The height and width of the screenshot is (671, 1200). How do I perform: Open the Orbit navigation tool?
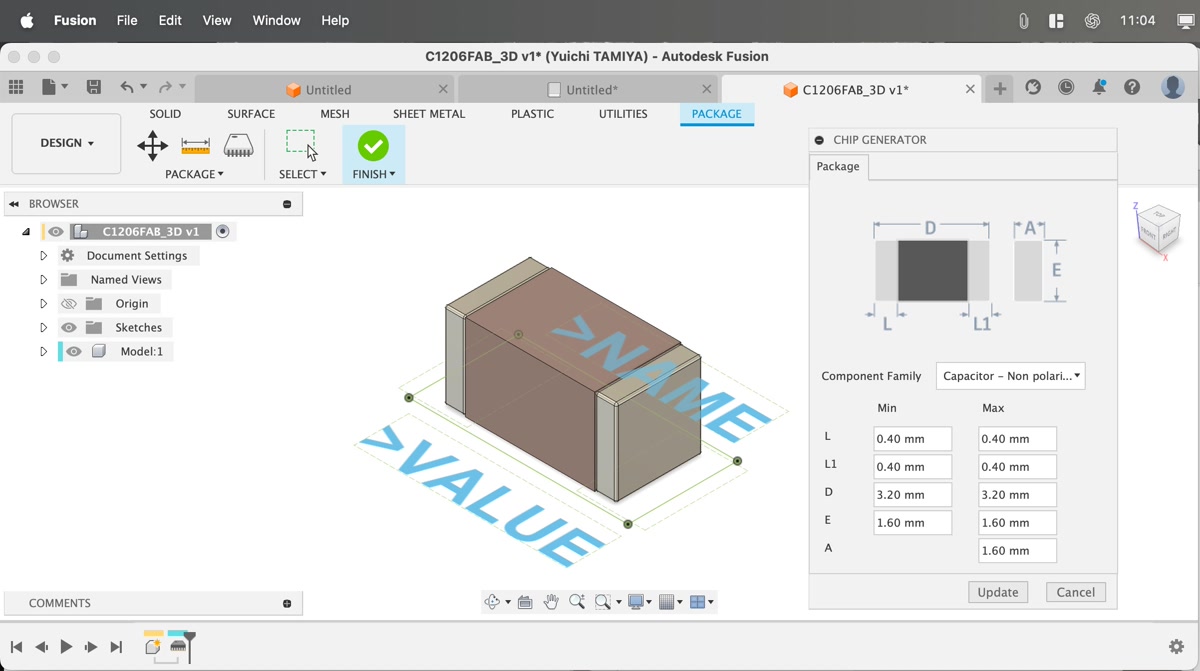pyautogui.click(x=492, y=602)
